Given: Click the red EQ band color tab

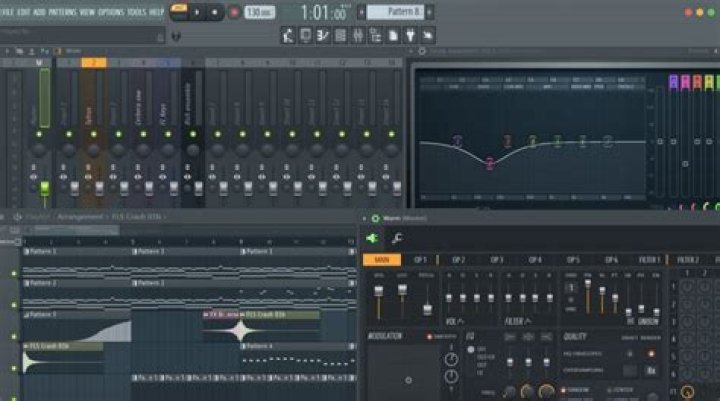Looking at the screenshot, I should tap(697, 82).
